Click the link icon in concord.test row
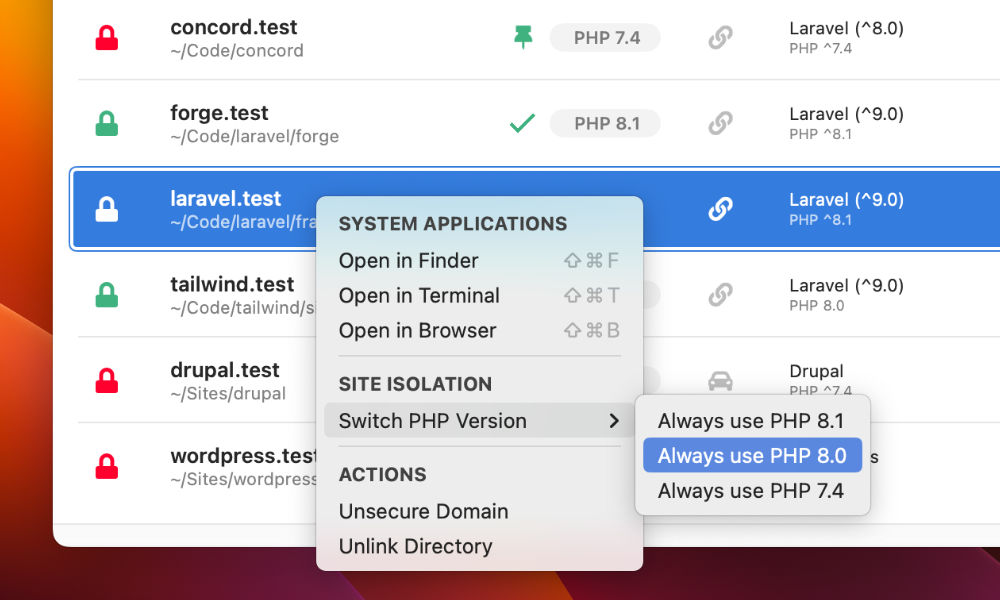1000x600 pixels. [x=720, y=38]
